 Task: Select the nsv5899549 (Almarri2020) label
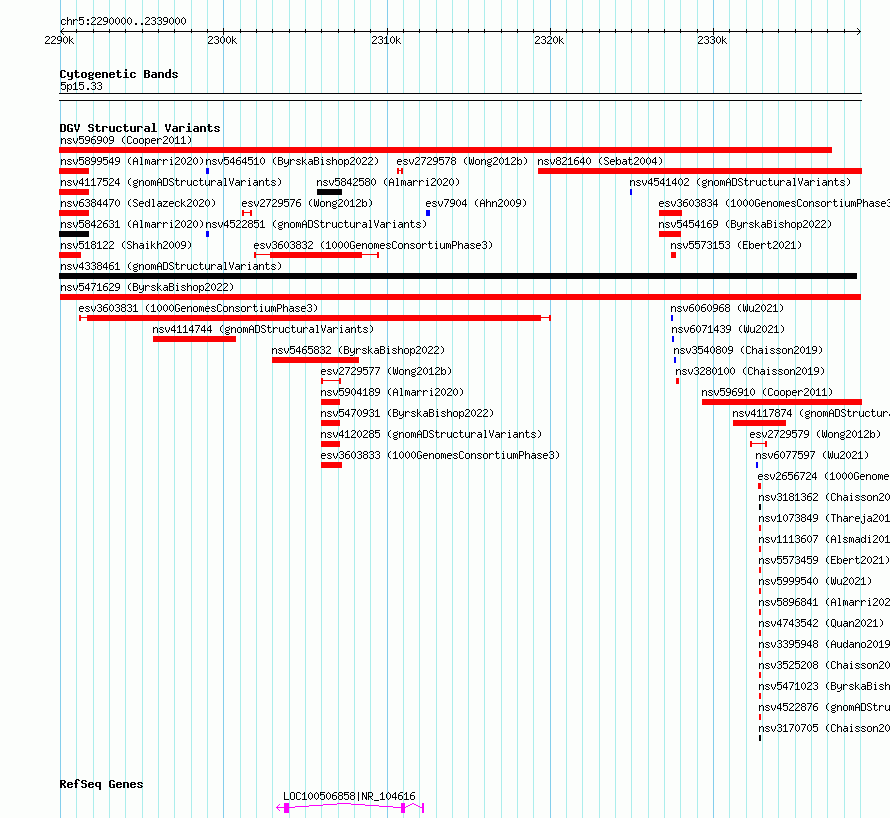click(x=132, y=161)
